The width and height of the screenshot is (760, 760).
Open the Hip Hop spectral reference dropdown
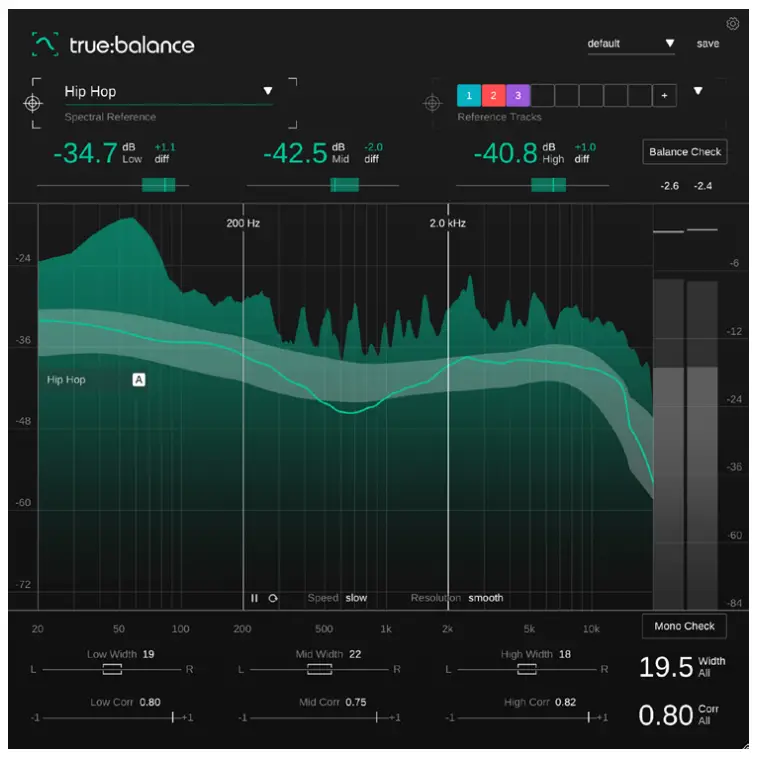(169, 92)
